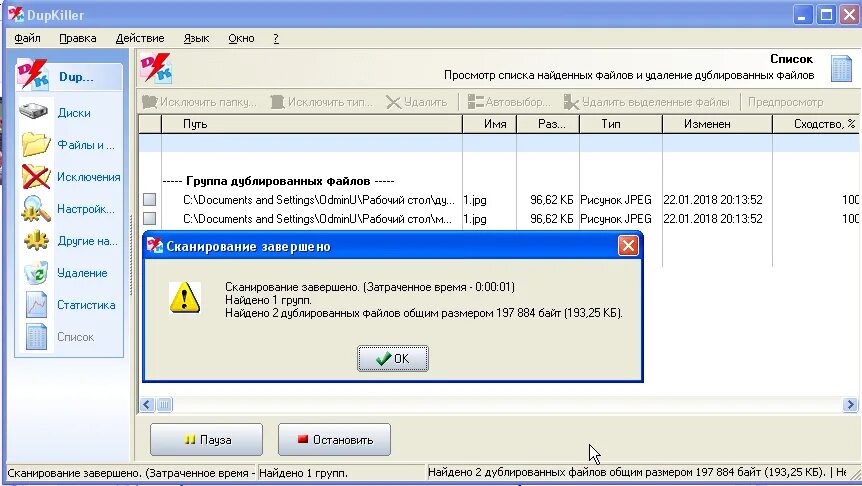
Task: Click the list sheet icon near Список title
Action: (x=841, y=69)
